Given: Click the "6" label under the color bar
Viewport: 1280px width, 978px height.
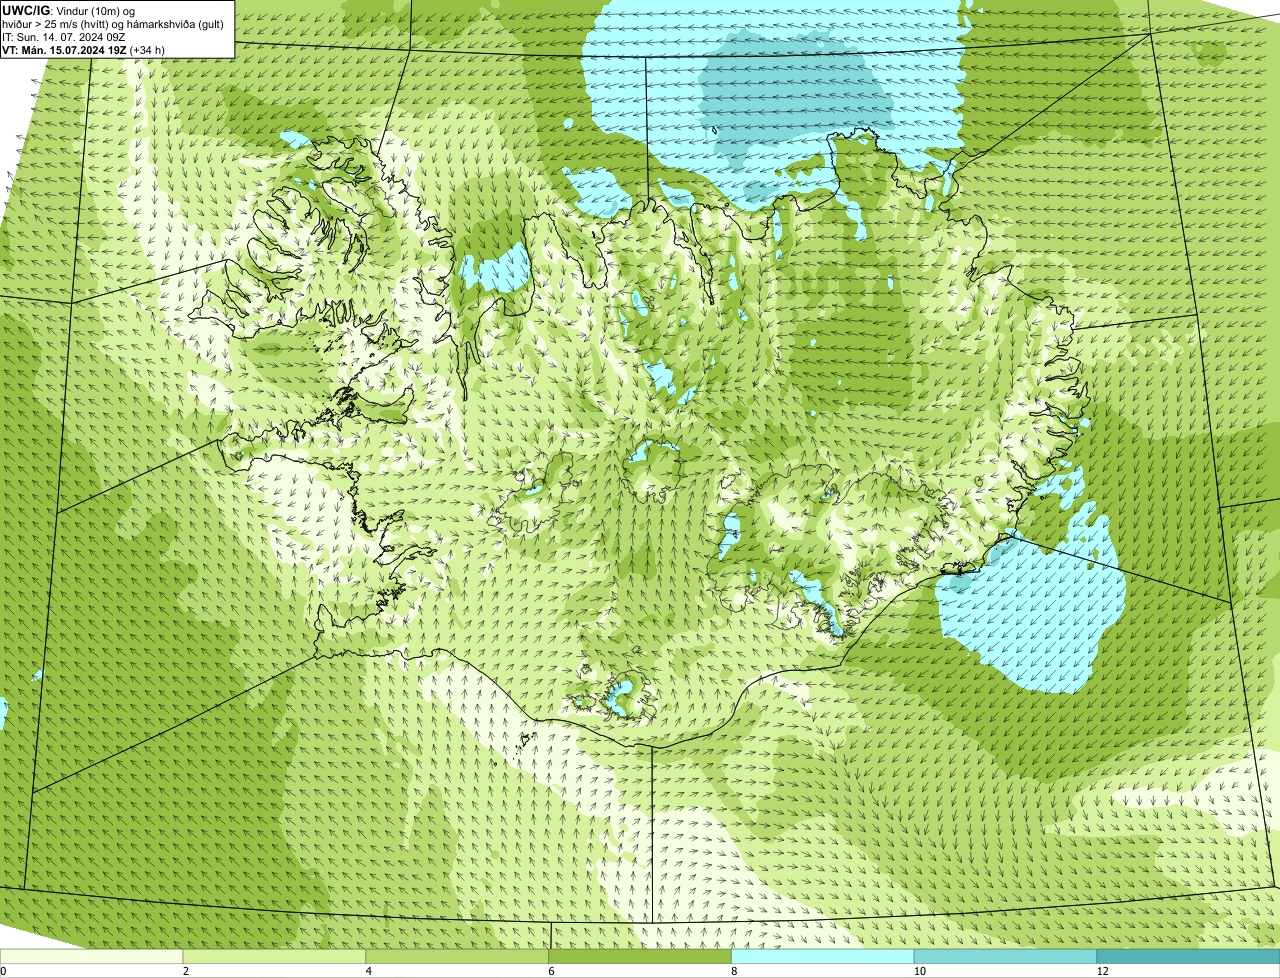Looking at the screenshot, I should coord(551,971).
